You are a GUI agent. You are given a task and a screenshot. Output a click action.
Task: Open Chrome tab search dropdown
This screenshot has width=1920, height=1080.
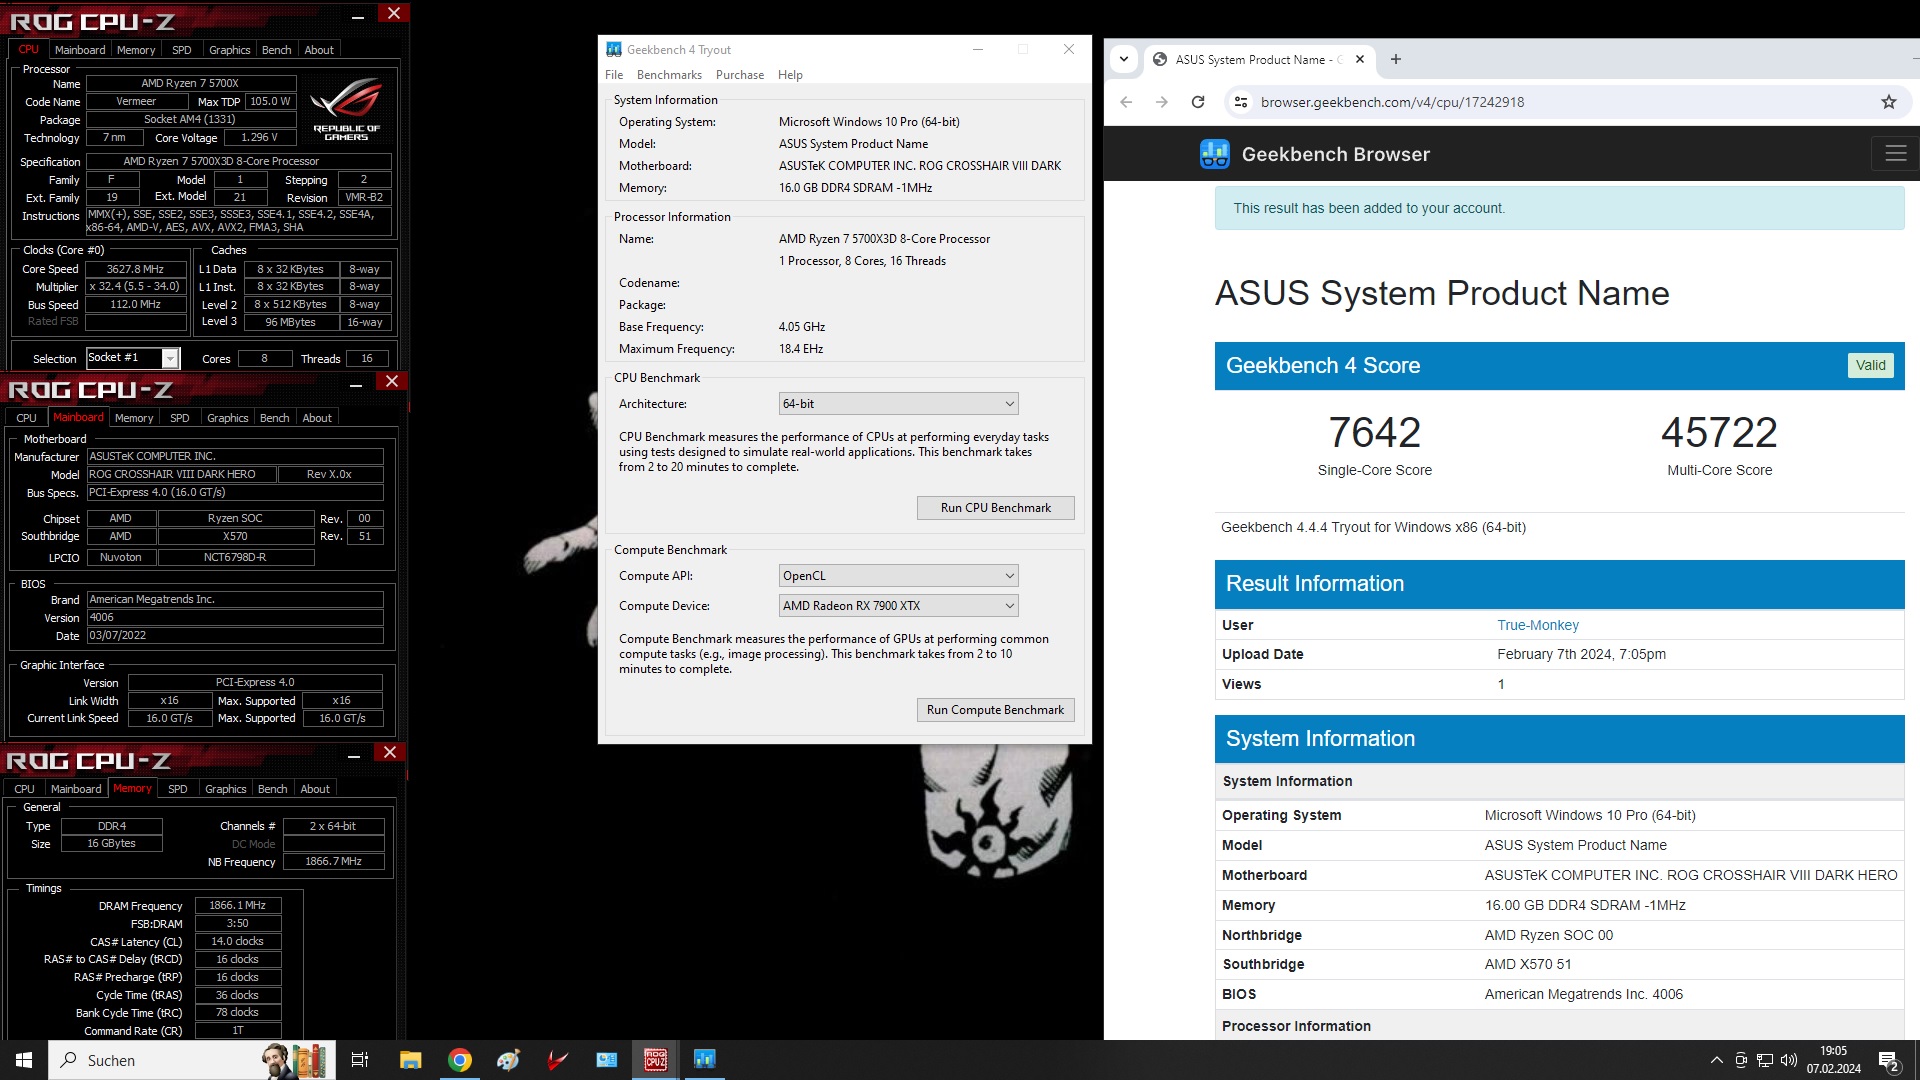(1124, 59)
